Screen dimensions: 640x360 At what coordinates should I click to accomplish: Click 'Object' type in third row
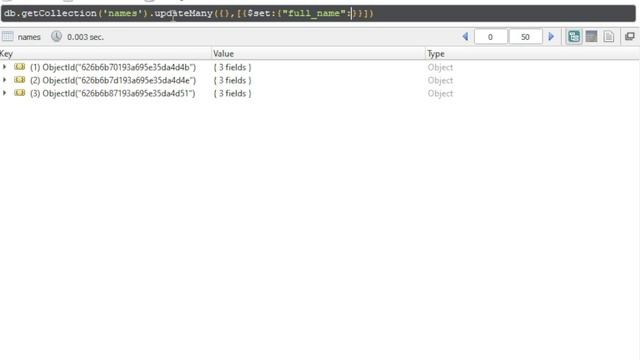440,93
